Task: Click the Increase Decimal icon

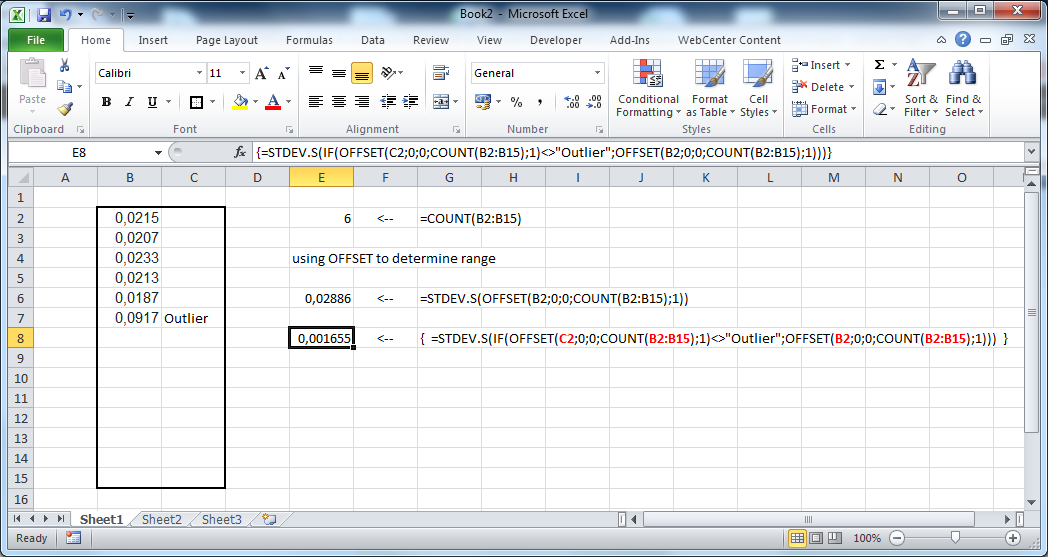Action: pyautogui.click(x=572, y=102)
